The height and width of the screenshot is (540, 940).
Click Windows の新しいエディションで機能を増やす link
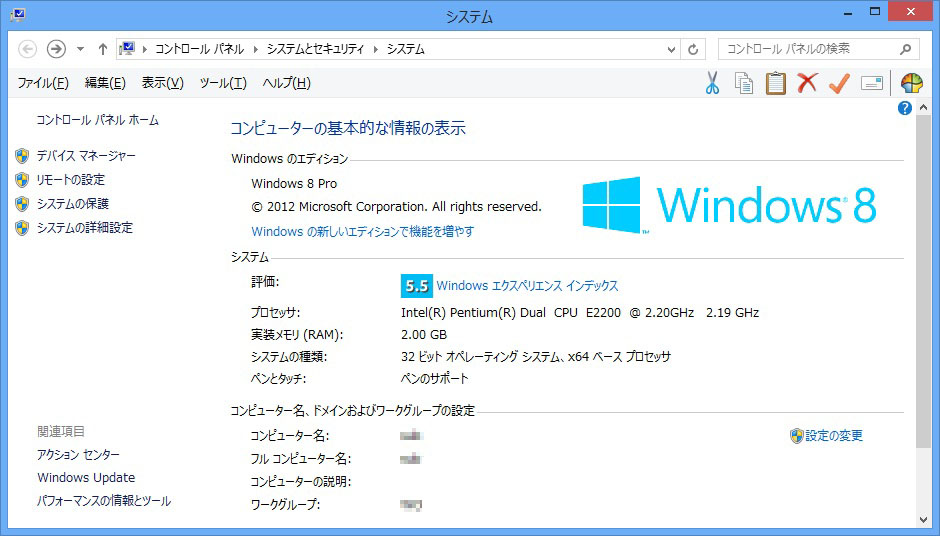[x=363, y=231]
